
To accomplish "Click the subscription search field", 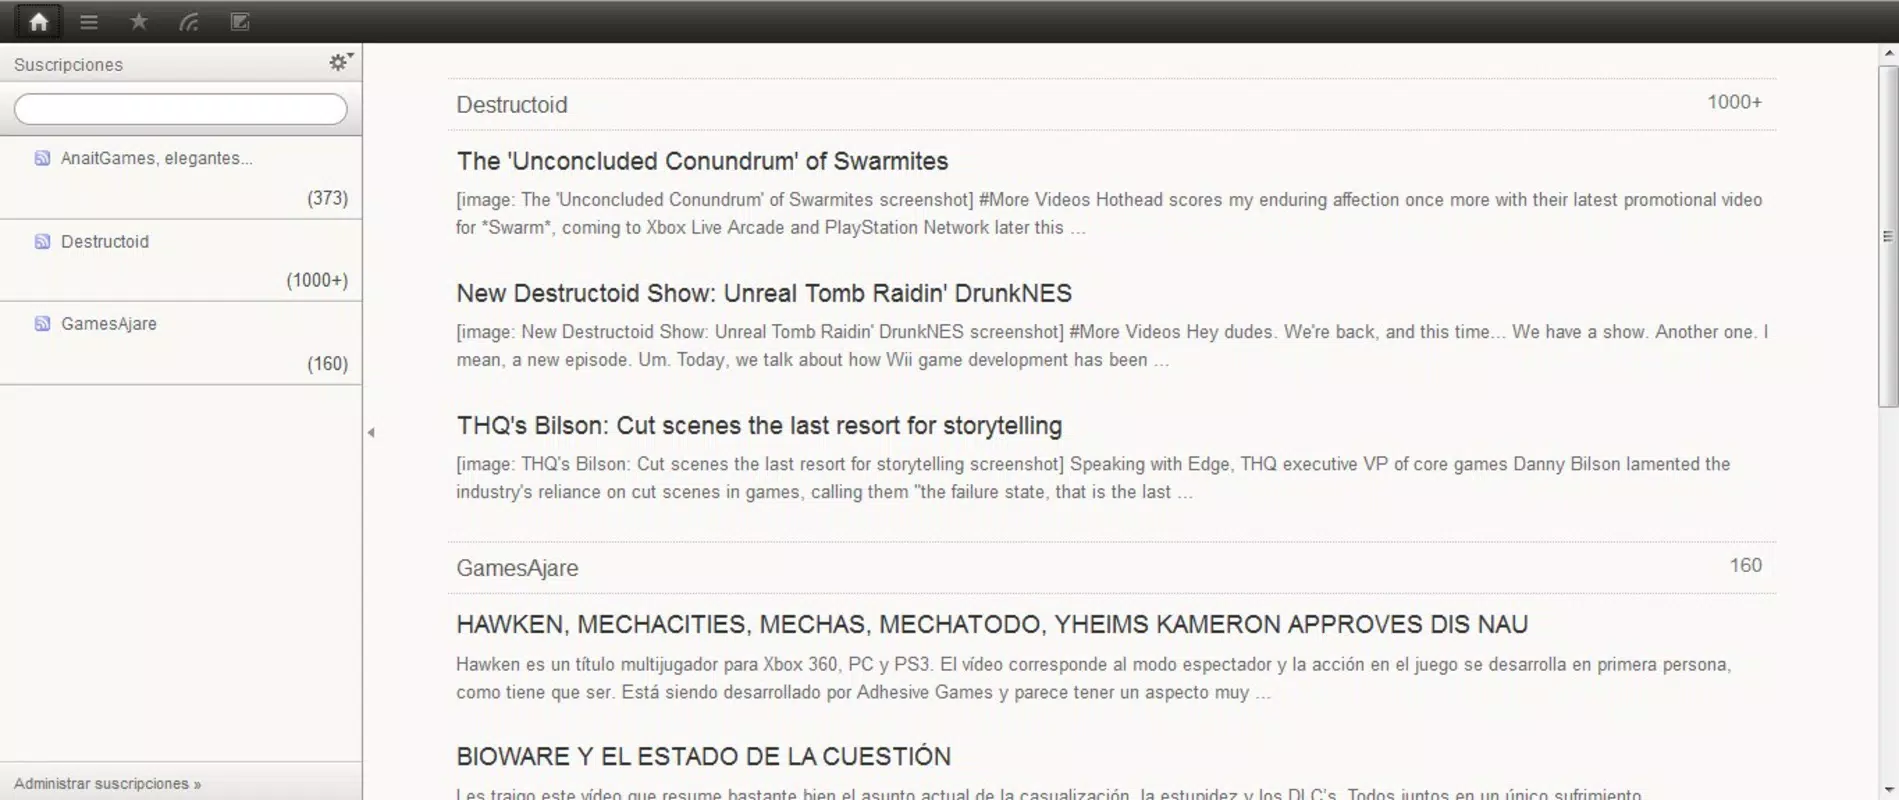I will point(181,109).
